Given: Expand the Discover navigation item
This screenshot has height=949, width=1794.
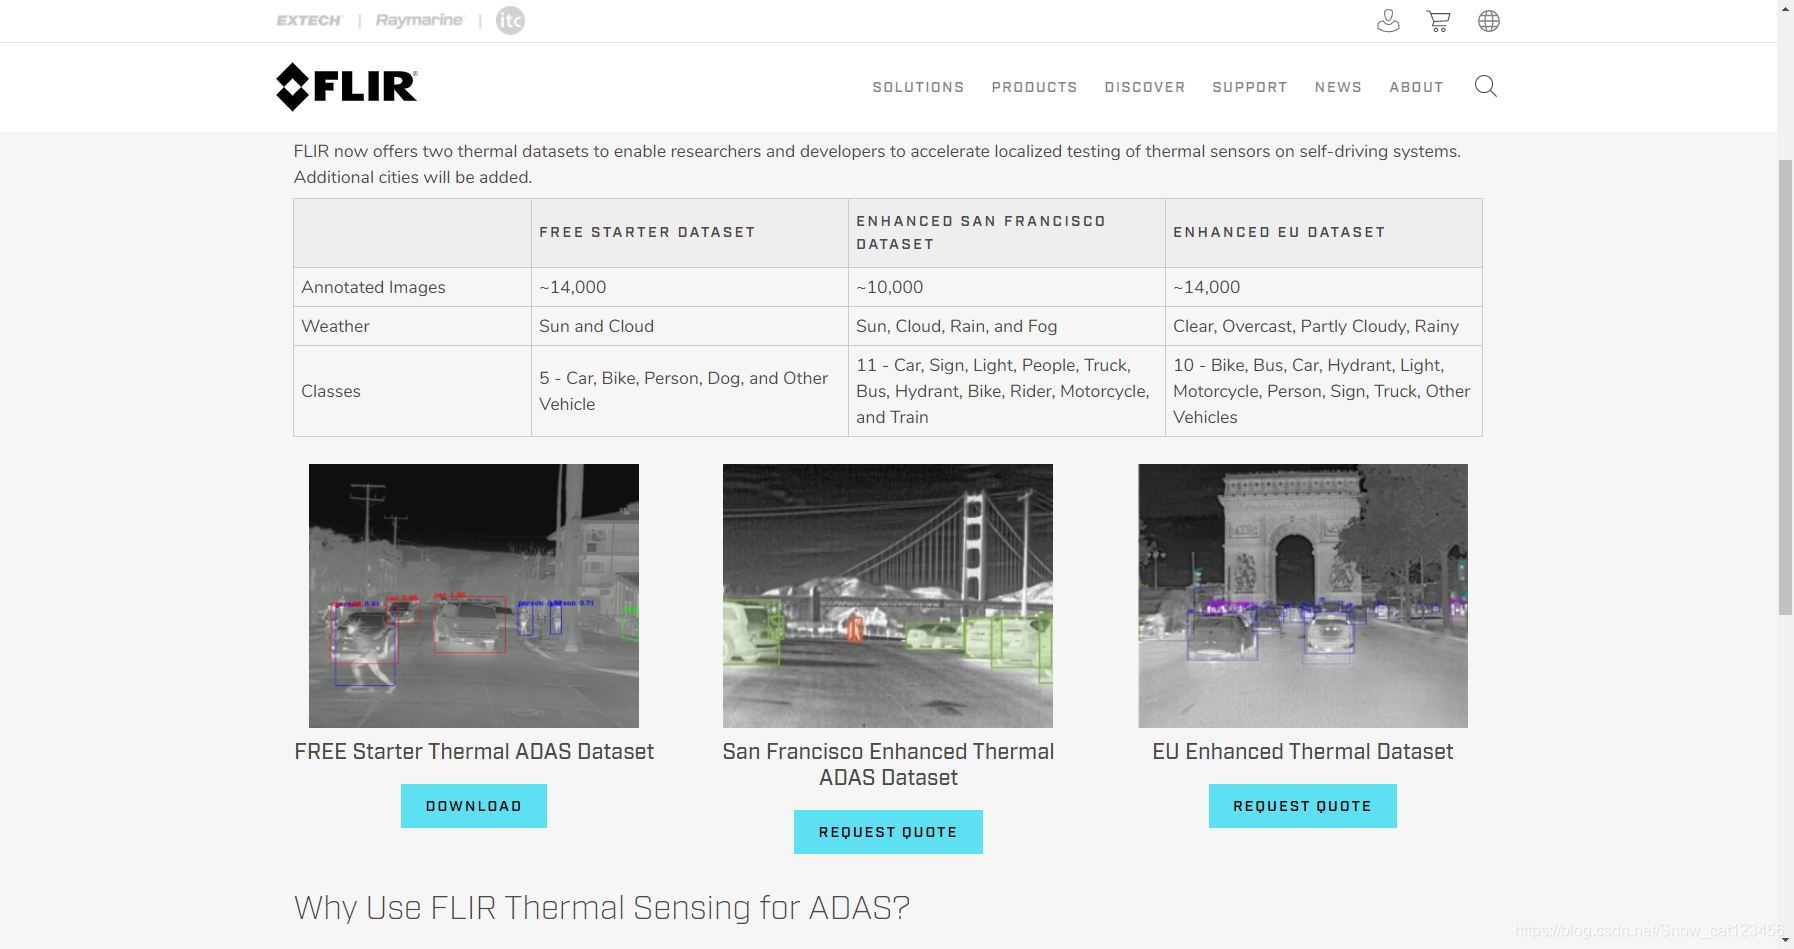Looking at the screenshot, I should tap(1144, 88).
